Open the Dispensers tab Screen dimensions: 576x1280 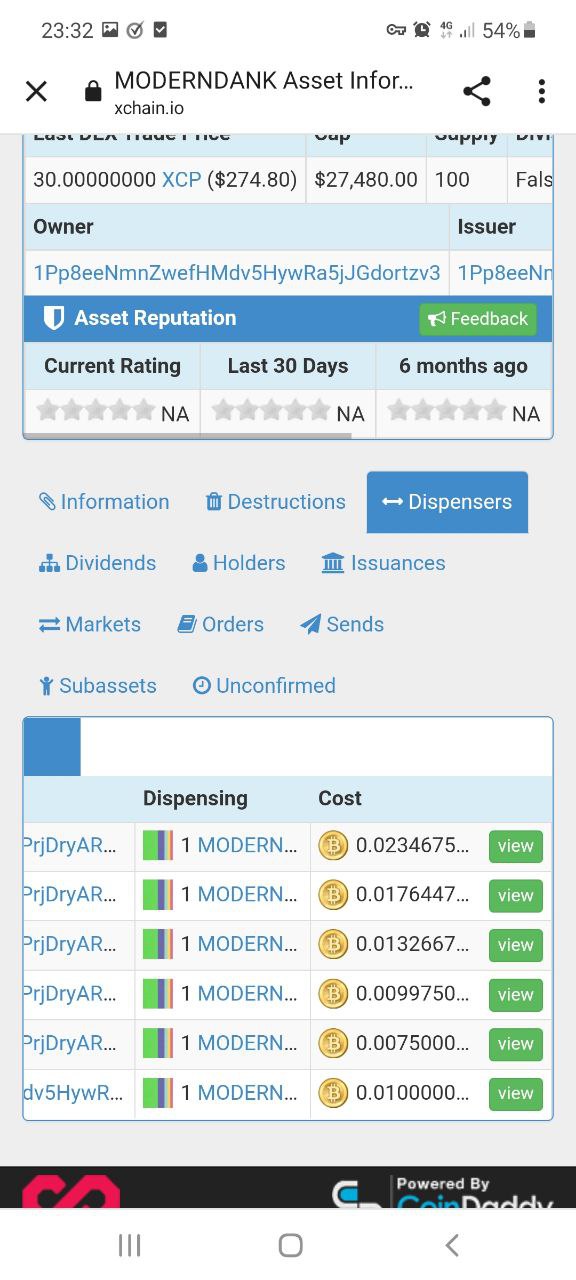(x=447, y=502)
